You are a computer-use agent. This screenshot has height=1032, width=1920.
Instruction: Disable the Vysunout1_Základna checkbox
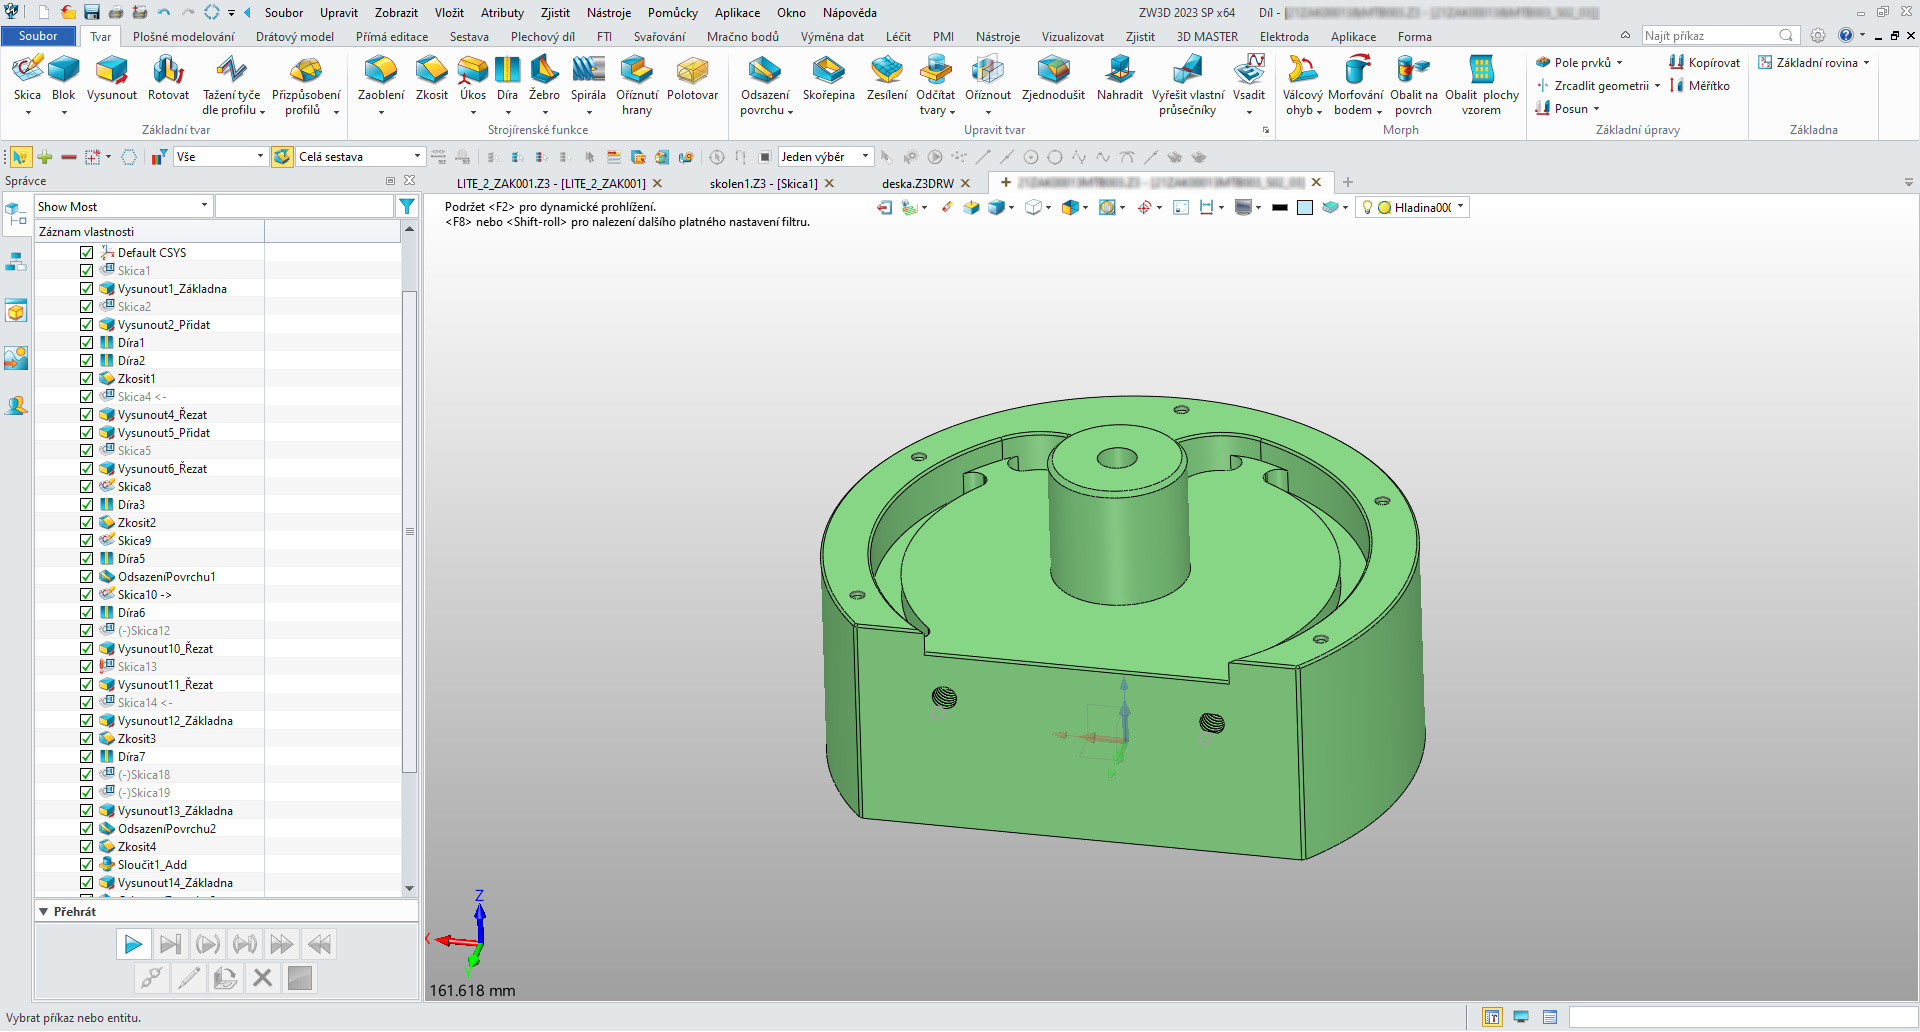click(87, 289)
